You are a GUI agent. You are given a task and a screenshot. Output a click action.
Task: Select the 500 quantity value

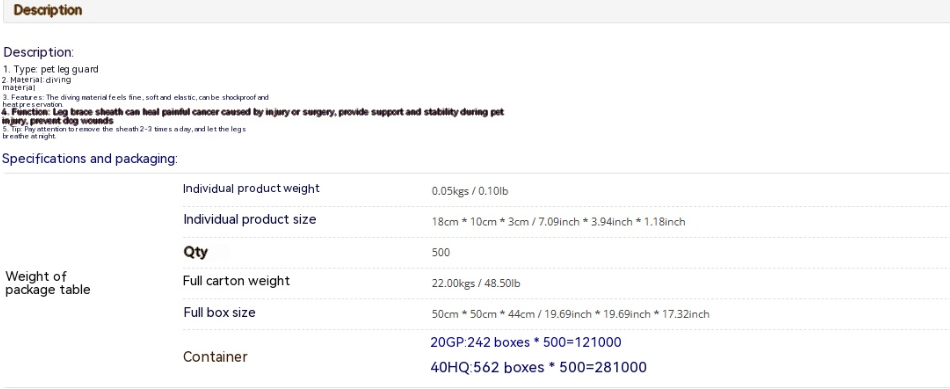tap(441, 253)
